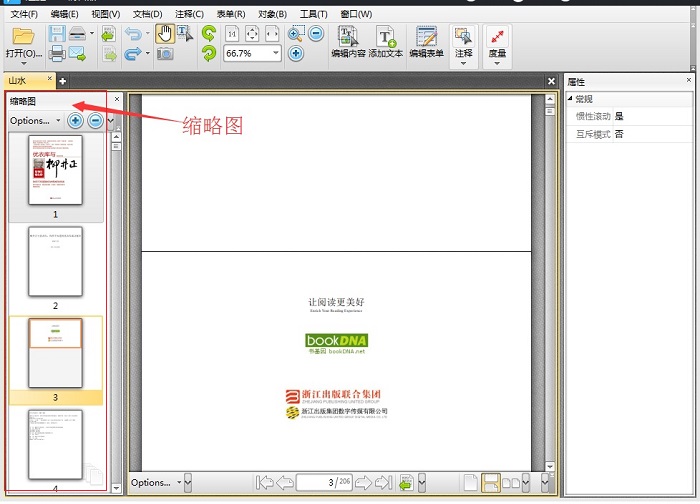
Task: Expand the page layout options chevron
Action: (x=525, y=483)
